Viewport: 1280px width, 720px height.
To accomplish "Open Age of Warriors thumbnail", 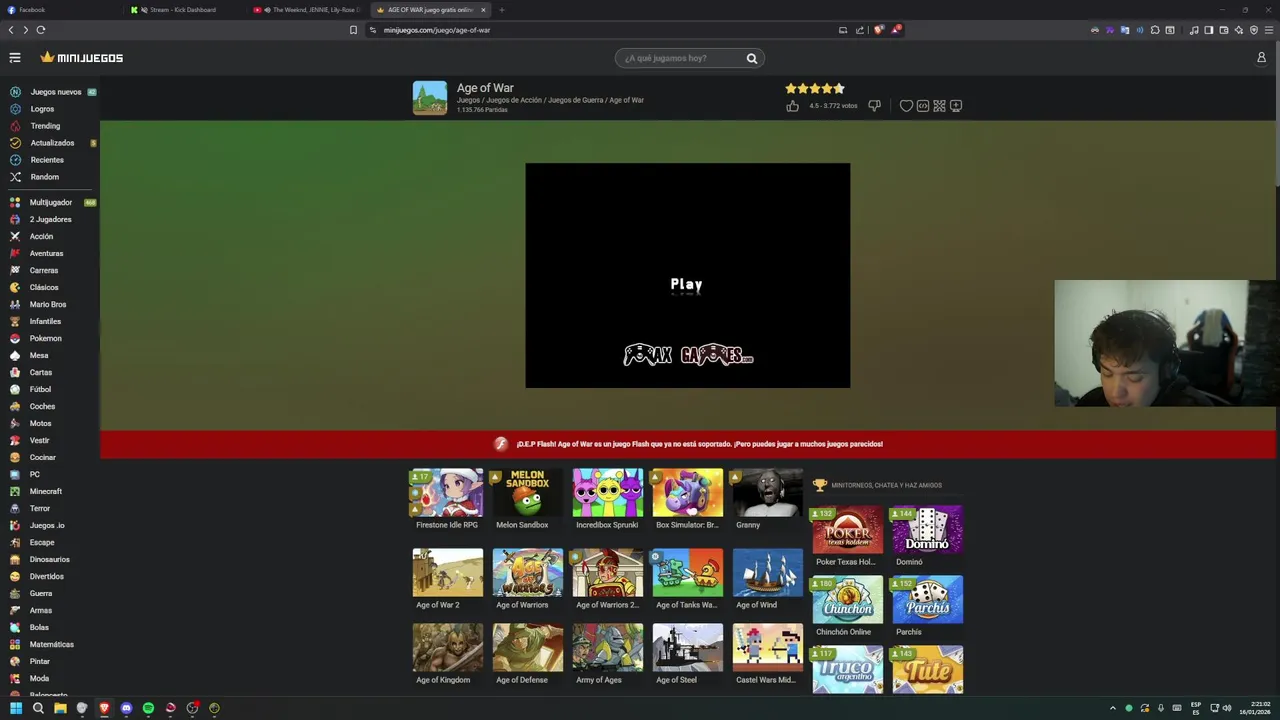I will (527, 573).
